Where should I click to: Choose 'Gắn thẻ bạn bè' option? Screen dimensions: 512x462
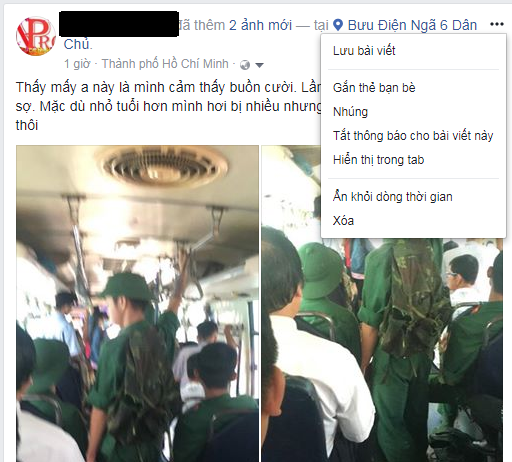[x=374, y=88]
